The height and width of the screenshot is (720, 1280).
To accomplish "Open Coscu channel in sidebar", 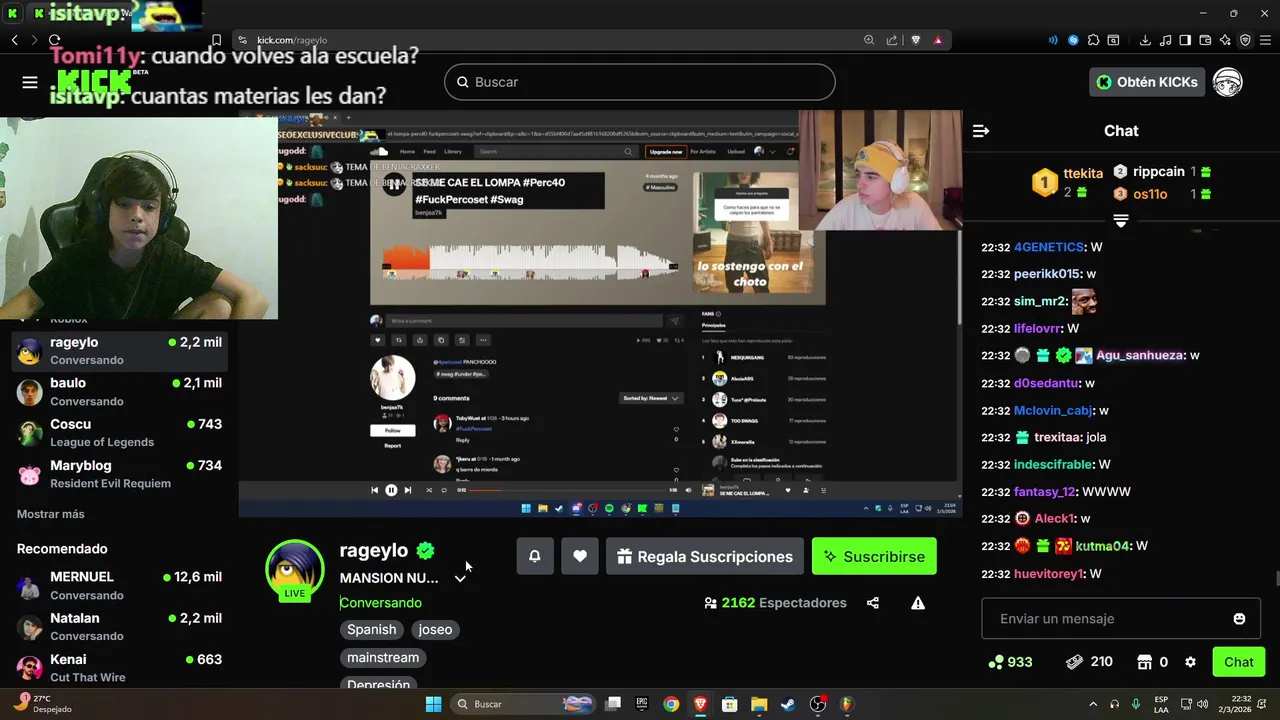I will pos(120,433).
